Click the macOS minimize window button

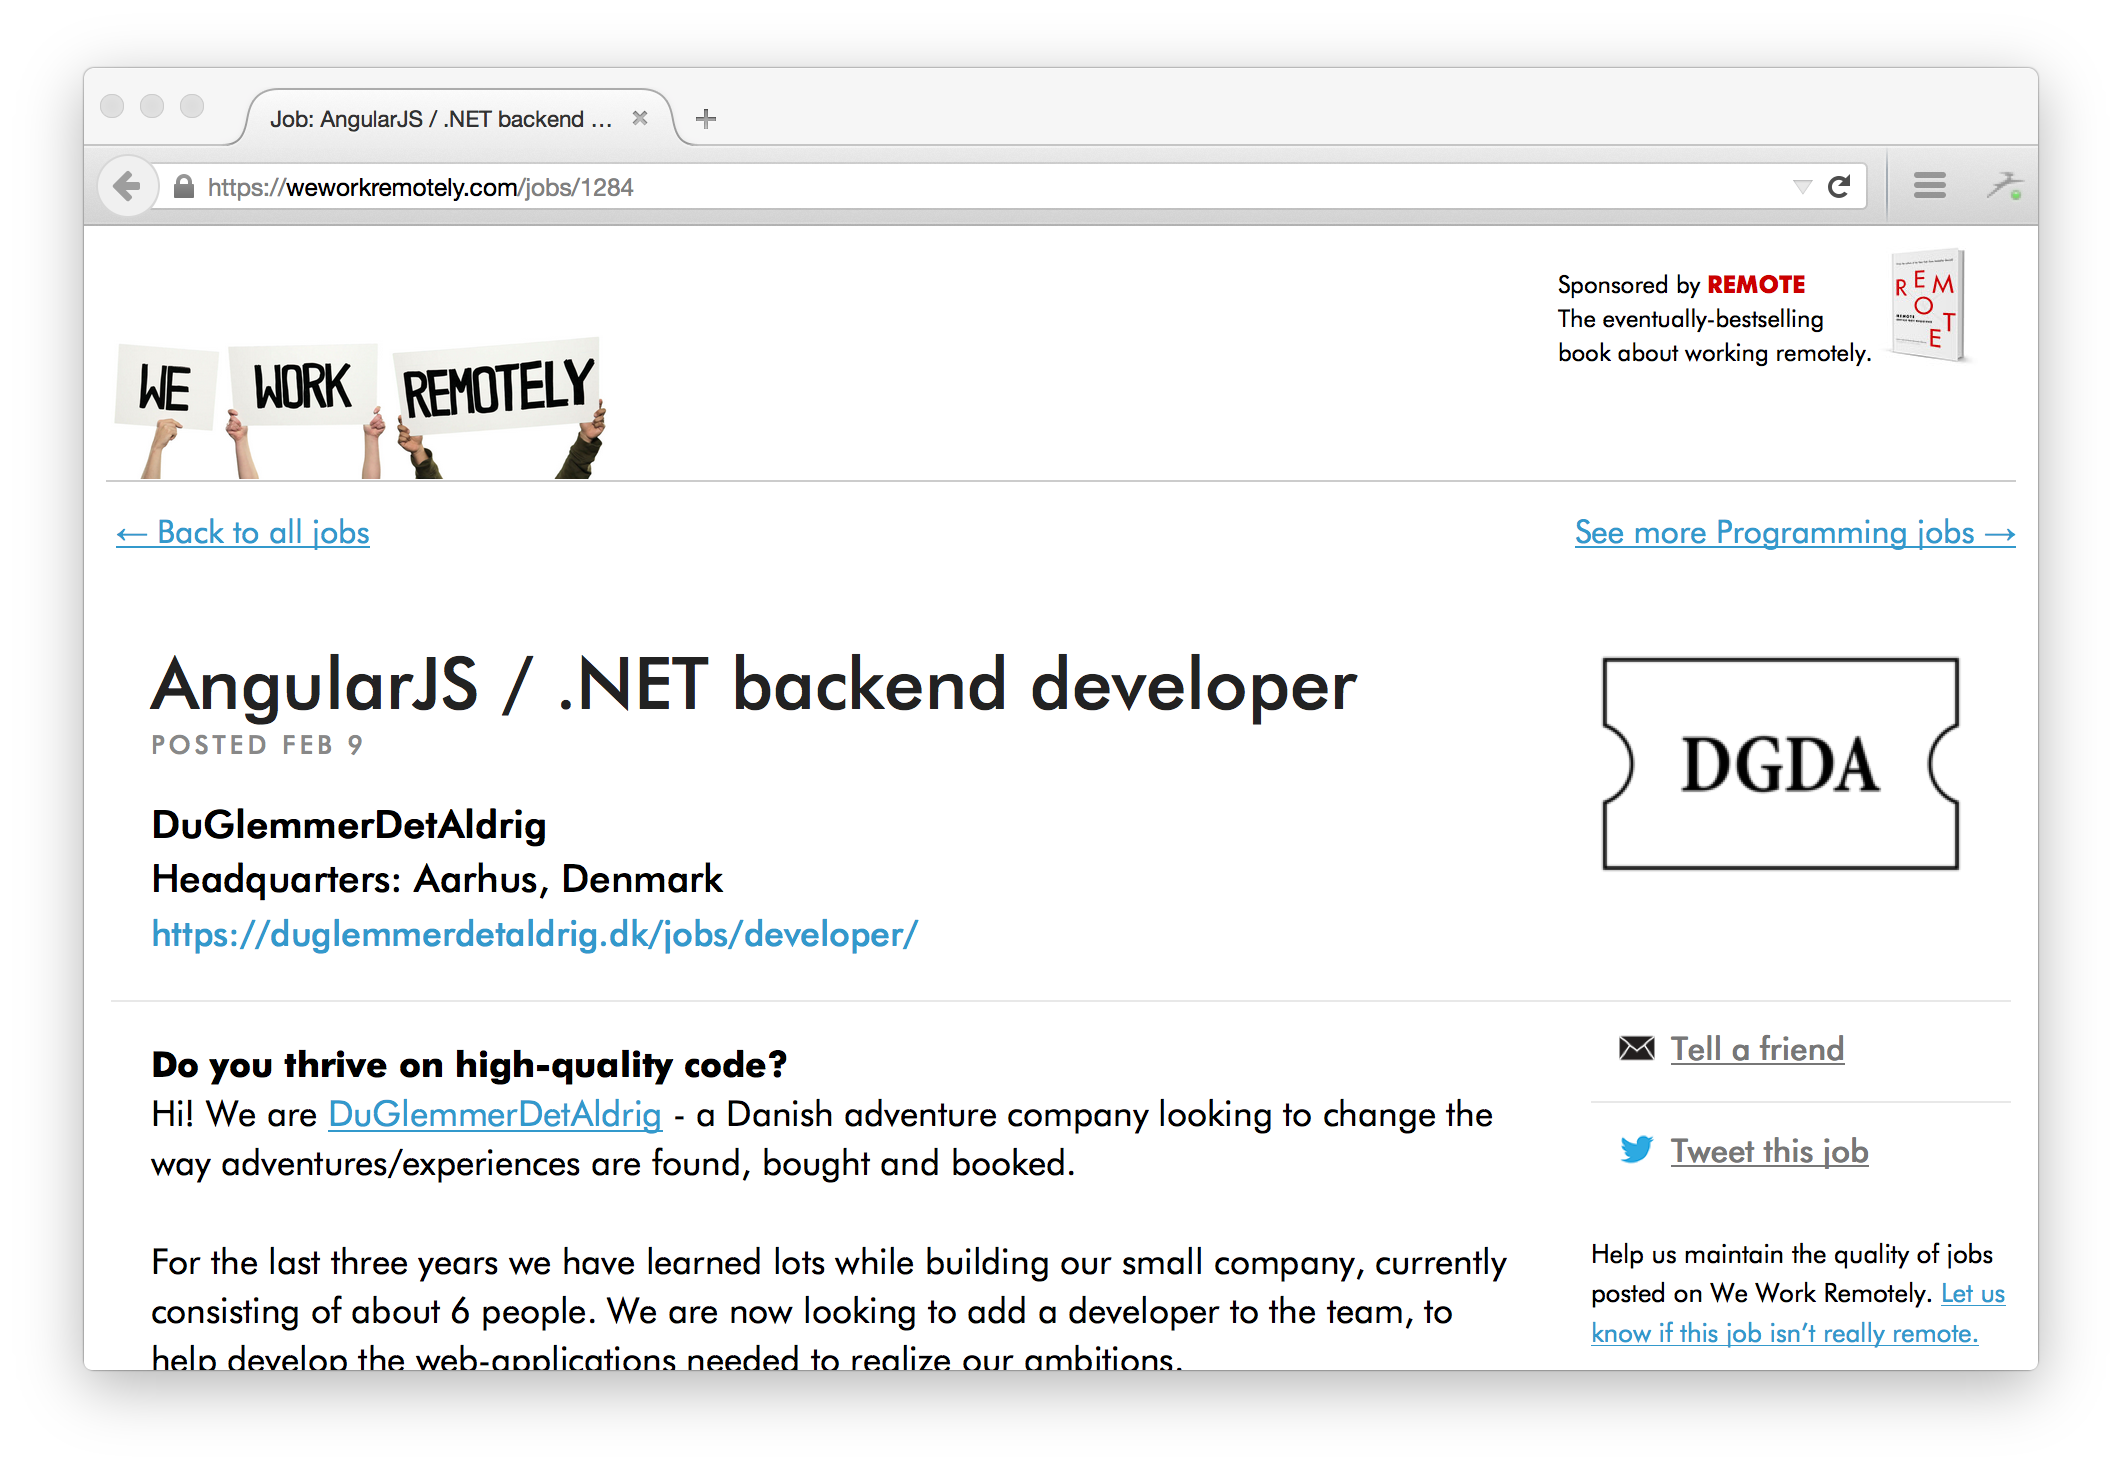click(x=152, y=106)
